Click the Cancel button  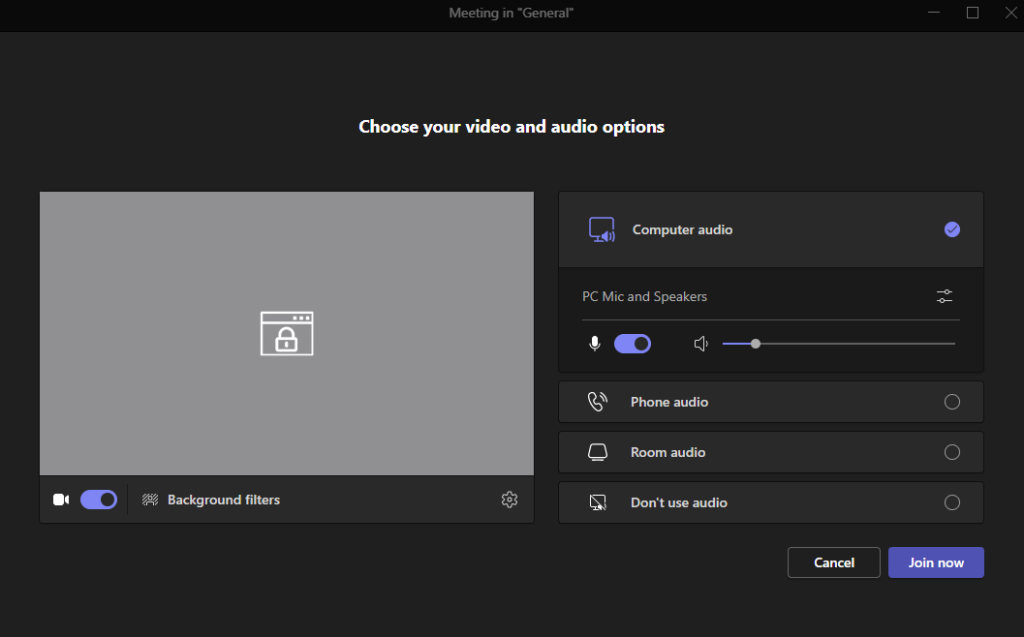(833, 562)
